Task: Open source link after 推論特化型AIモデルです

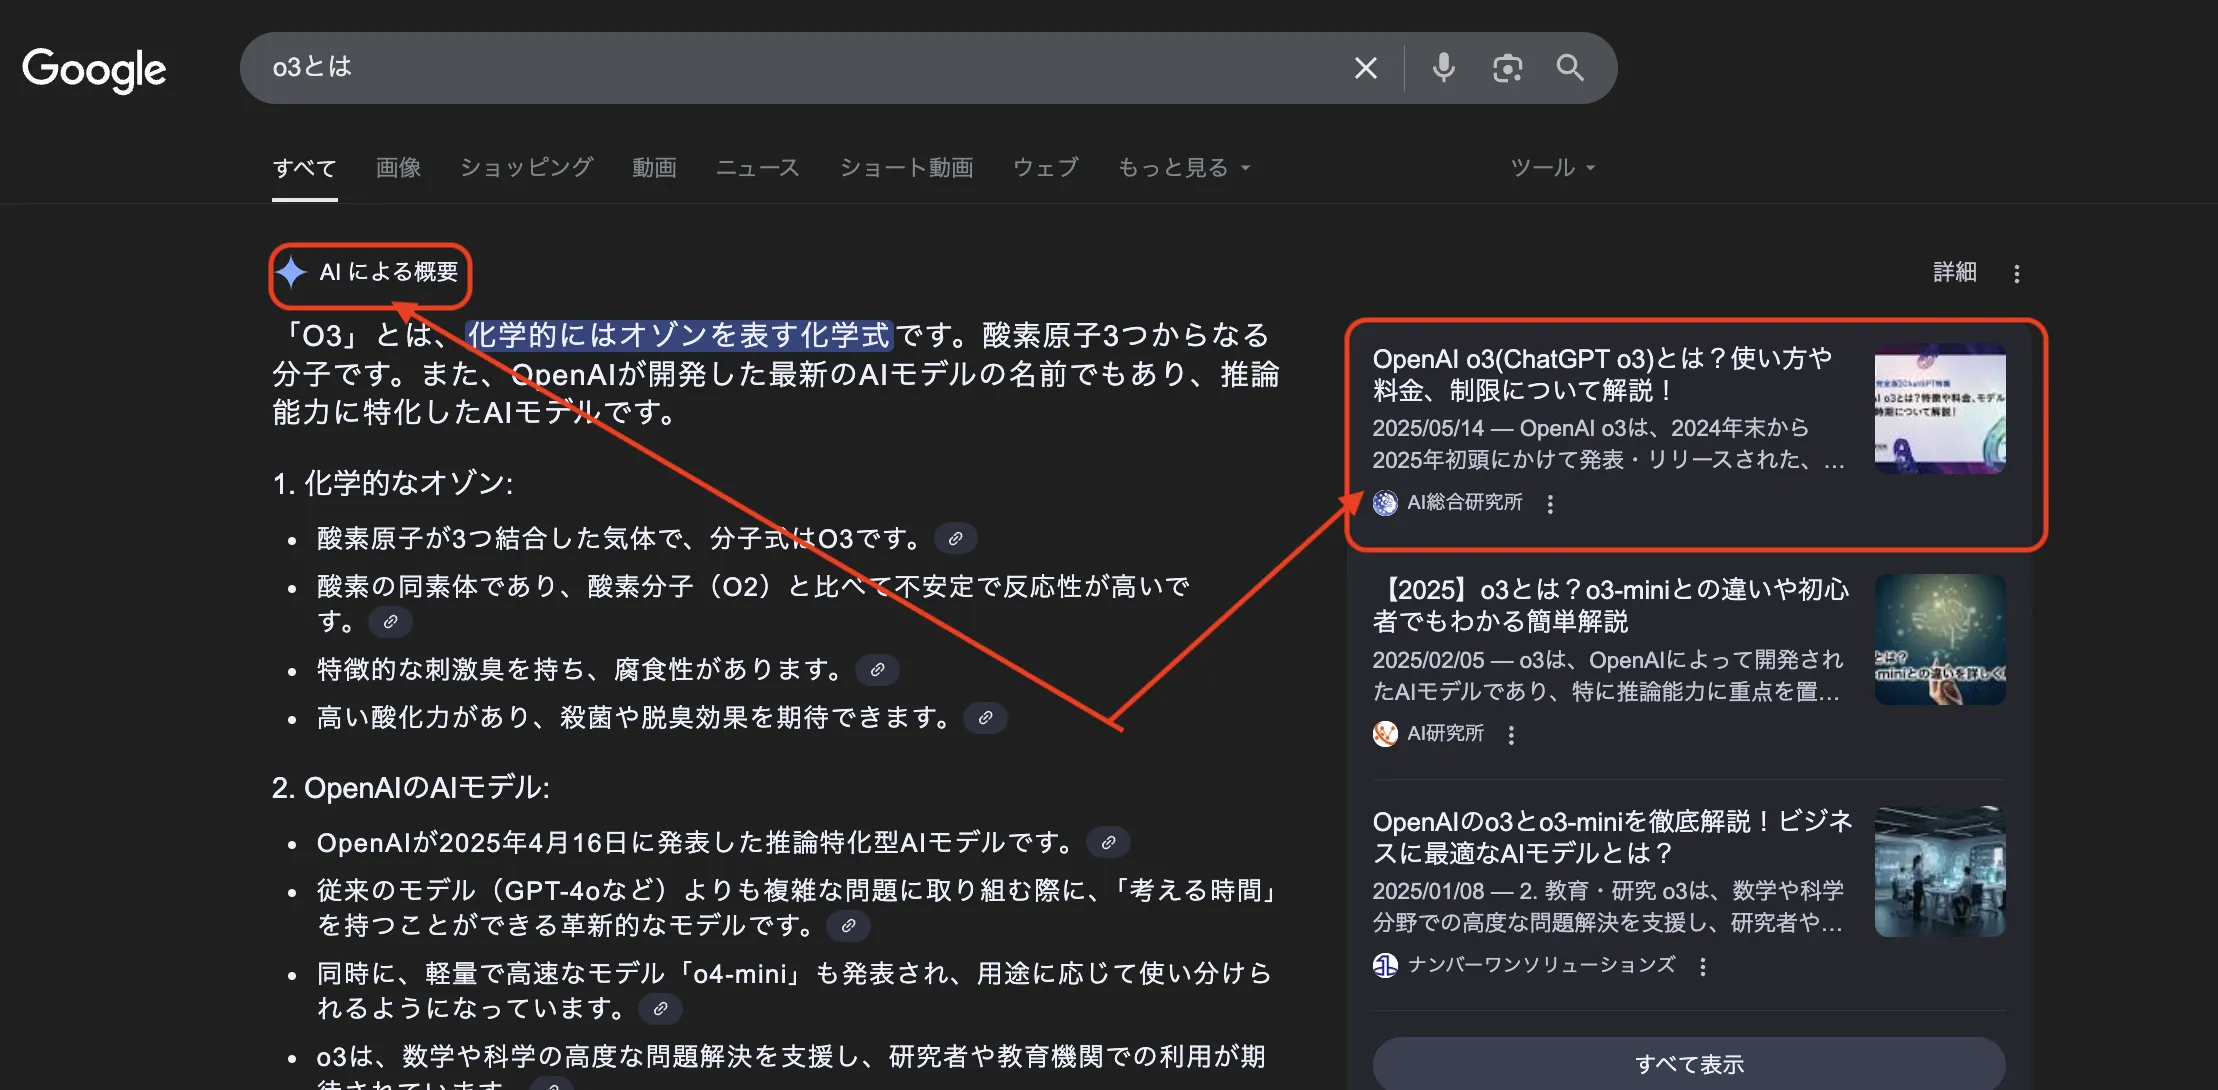Action: tap(1108, 843)
